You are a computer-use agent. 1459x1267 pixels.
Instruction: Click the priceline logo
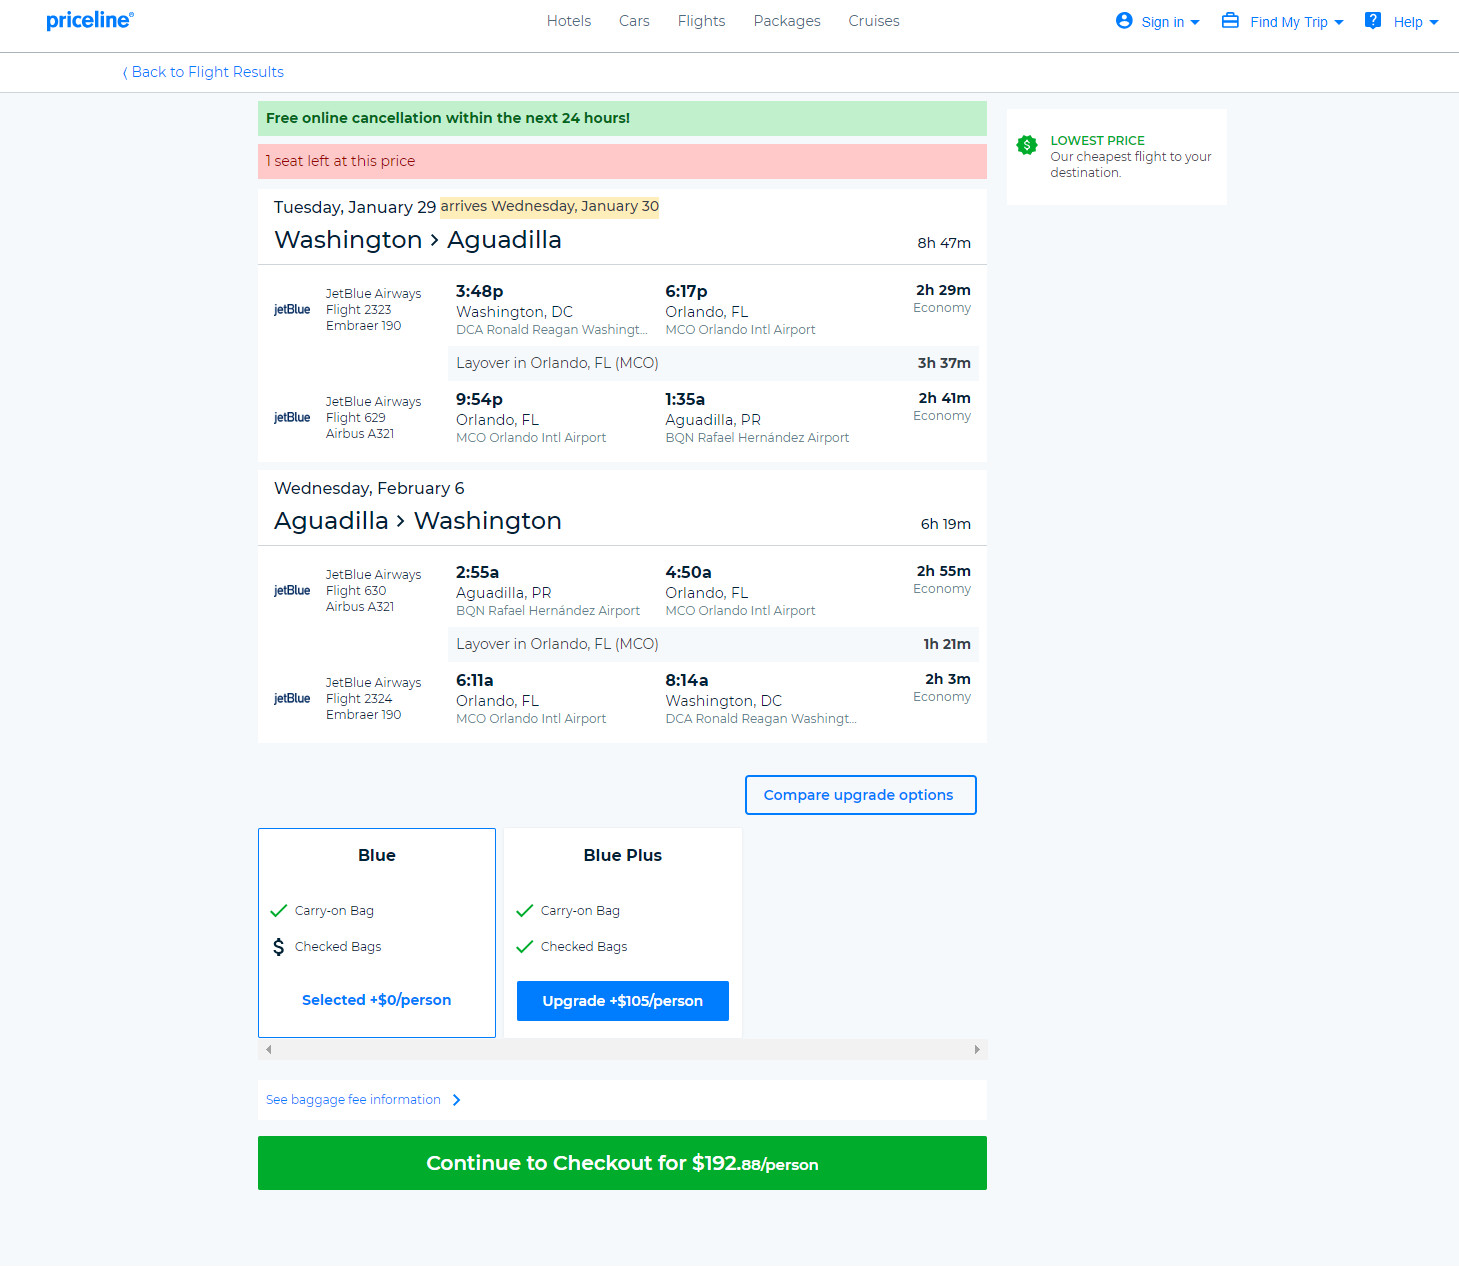click(90, 20)
